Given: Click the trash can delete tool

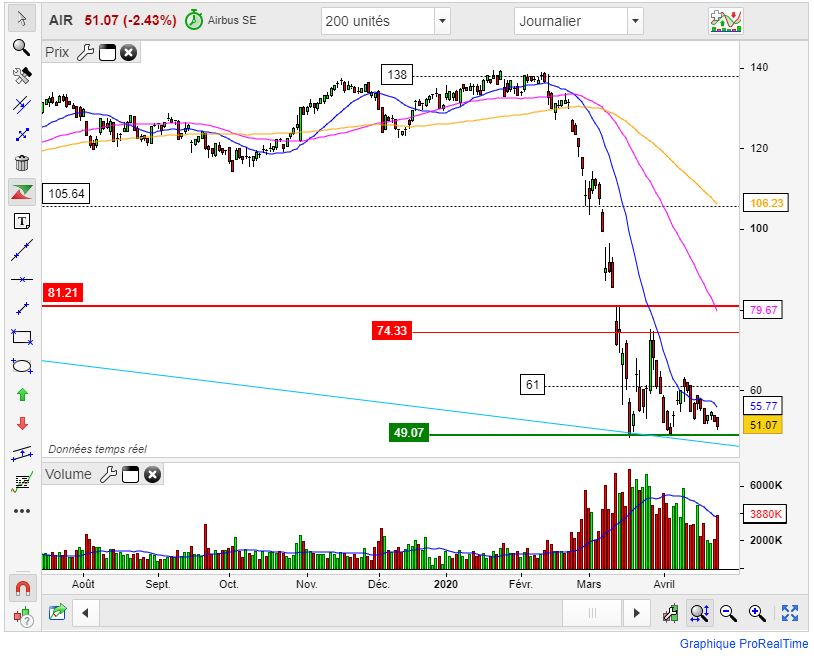Looking at the screenshot, I should tap(21, 162).
